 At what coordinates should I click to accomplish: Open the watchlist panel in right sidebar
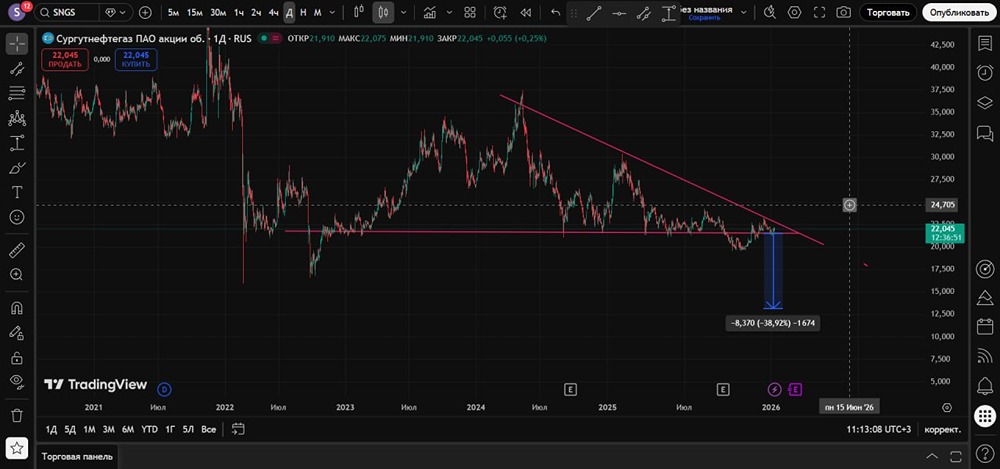point(985,43)
